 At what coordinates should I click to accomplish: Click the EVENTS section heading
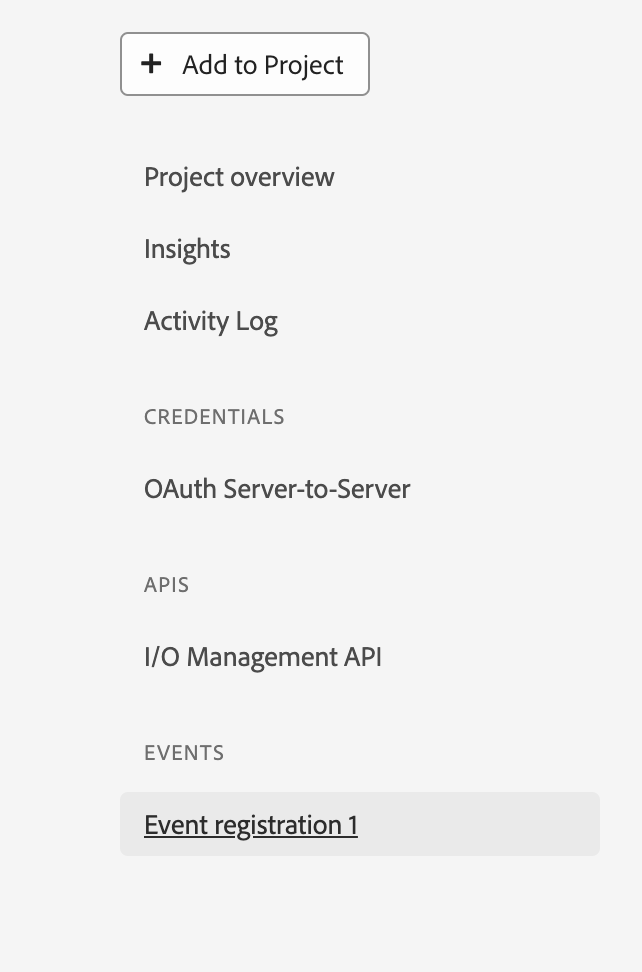(x=184, y=753)
